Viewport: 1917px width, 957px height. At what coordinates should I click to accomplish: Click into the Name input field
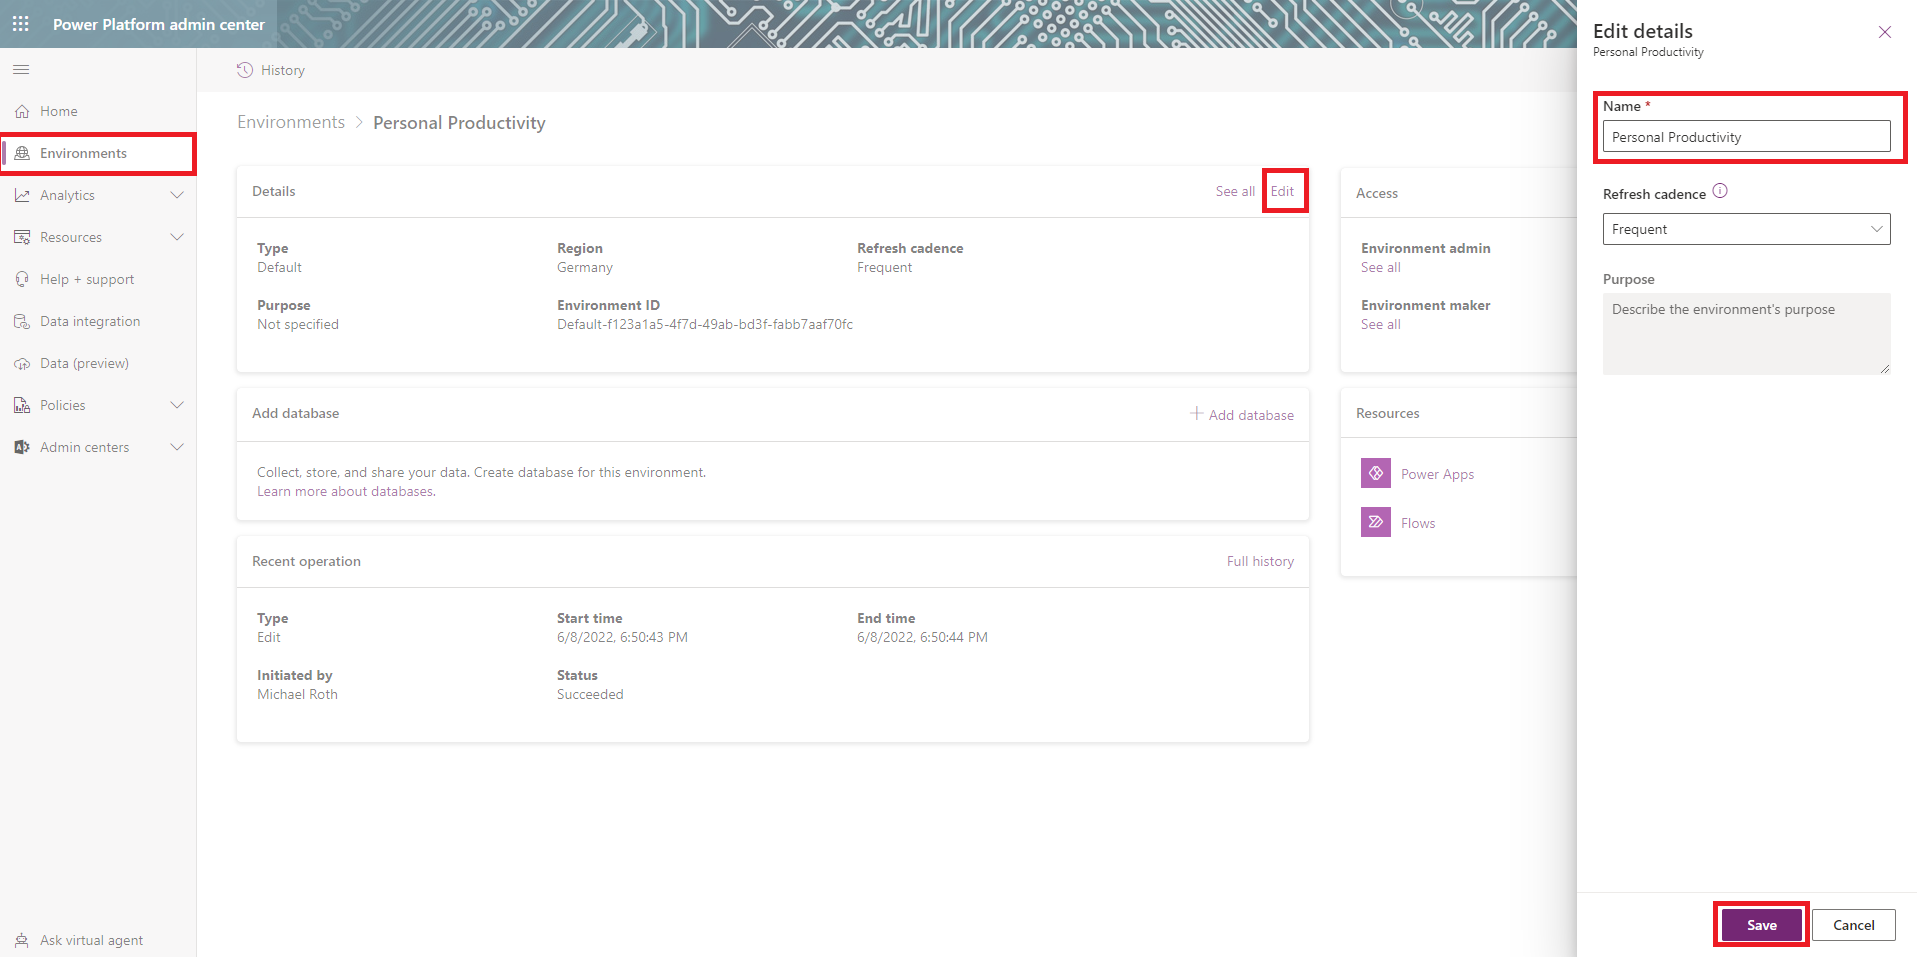pyautogui.click(x=1746, y=137)
